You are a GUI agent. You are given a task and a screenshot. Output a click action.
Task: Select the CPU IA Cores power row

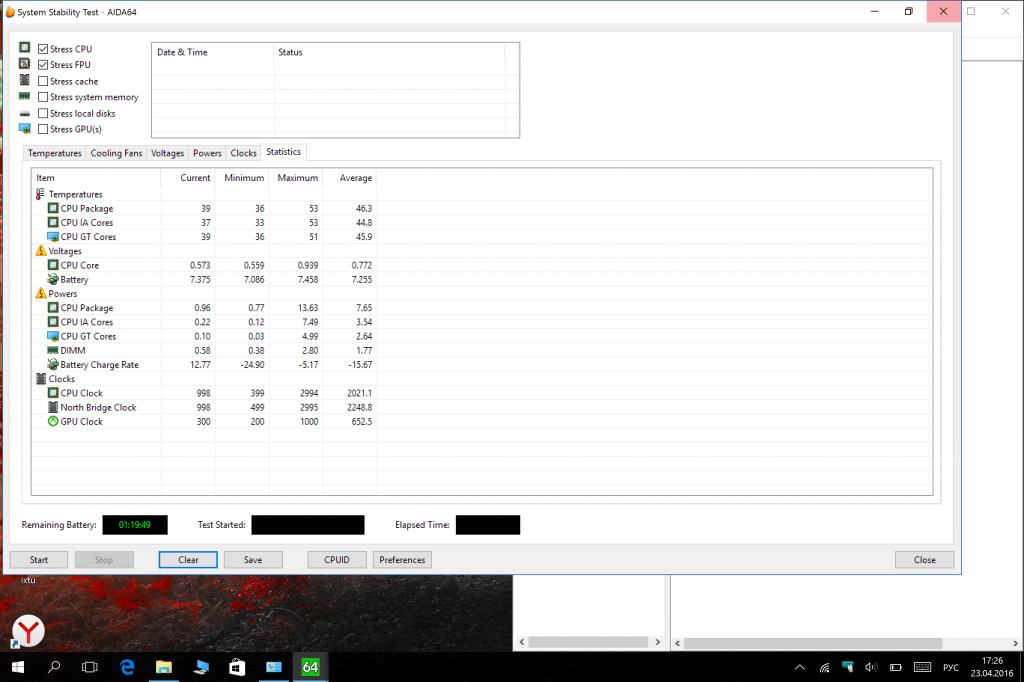point(204,322)
